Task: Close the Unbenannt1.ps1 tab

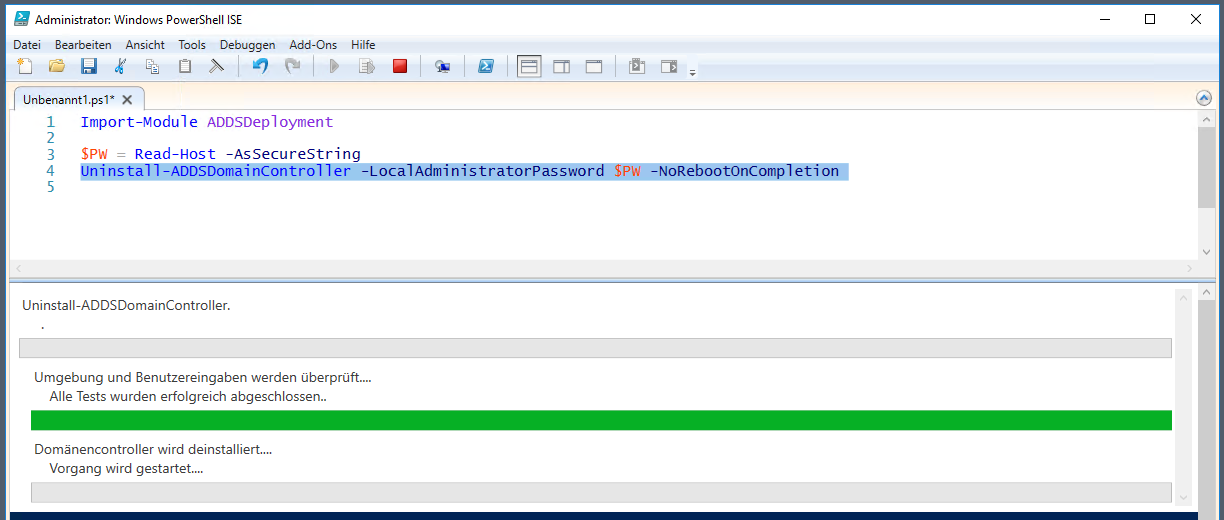Action: tap(127, 99)
